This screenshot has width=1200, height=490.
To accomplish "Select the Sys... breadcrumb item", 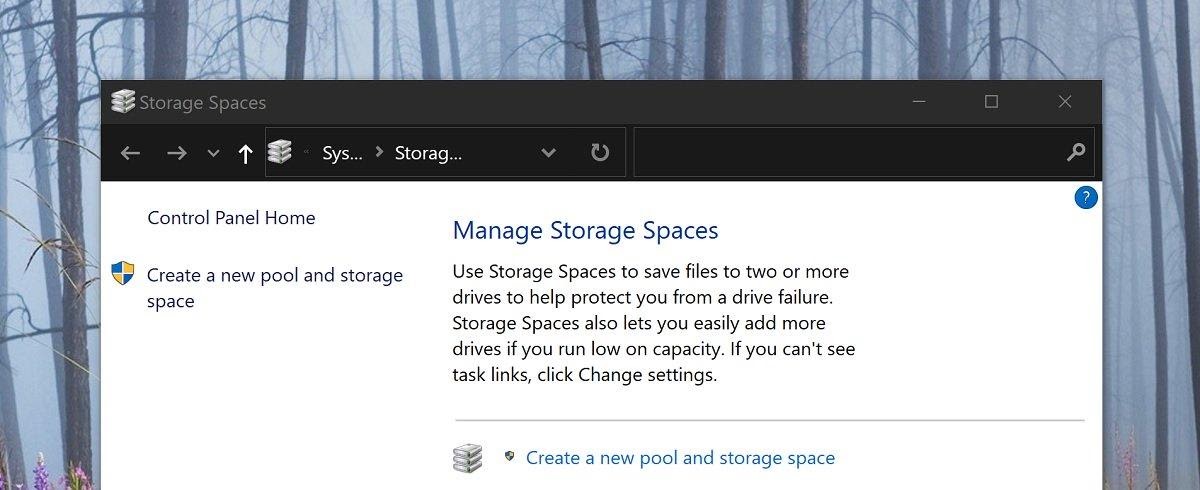I will click(342, 153).
